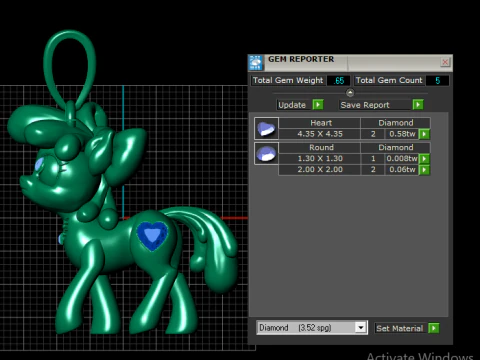The image size is (480, 360).
Task: Click green arrow on 0.008tw row
Action: [x=424, y=159]
